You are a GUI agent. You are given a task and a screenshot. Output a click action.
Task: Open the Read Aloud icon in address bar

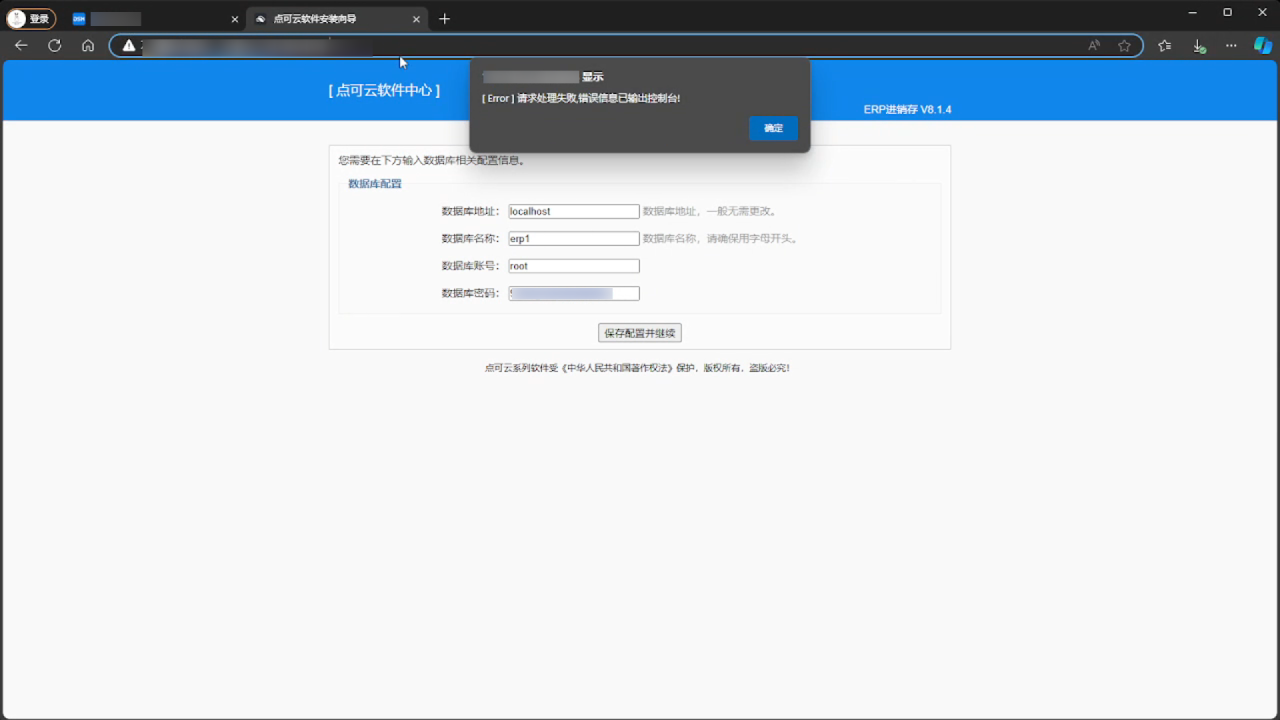(1094, 46)
